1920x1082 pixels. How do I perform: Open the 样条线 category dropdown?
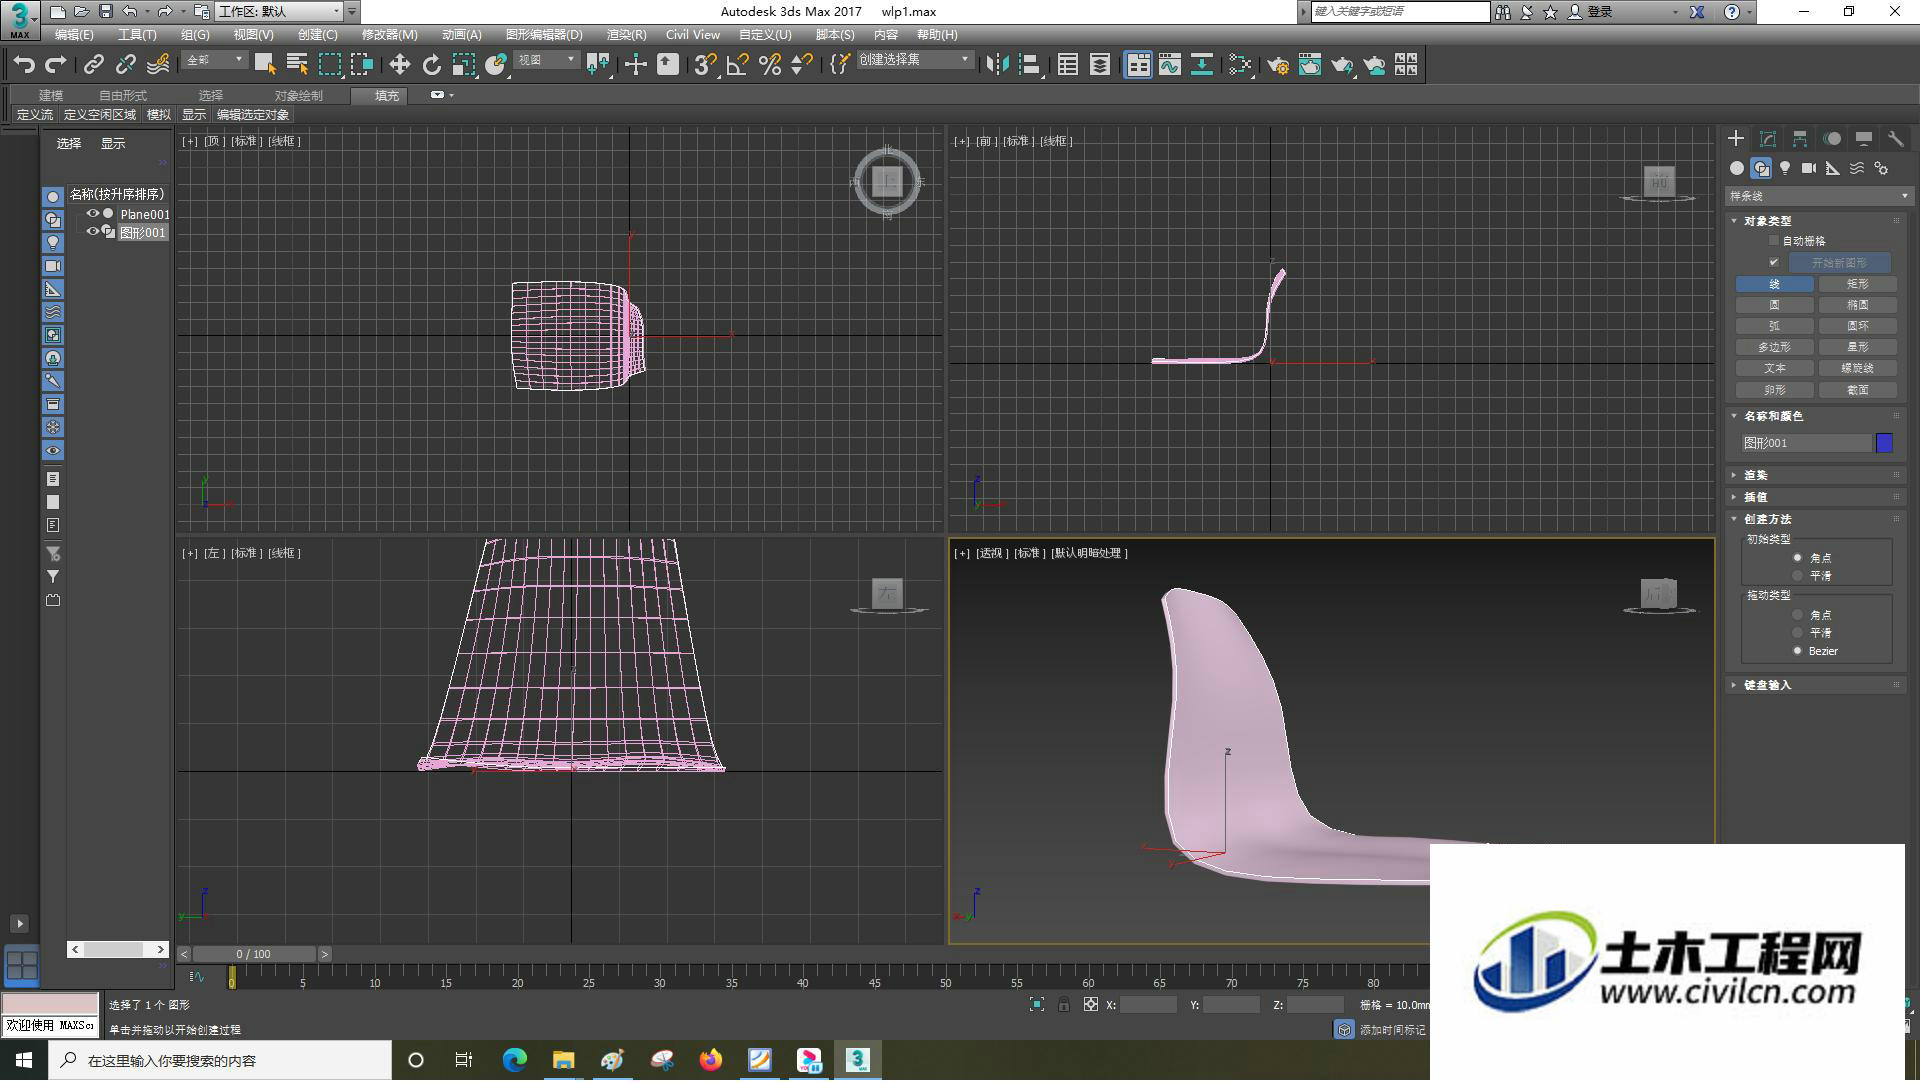(x=1817, y=196)
